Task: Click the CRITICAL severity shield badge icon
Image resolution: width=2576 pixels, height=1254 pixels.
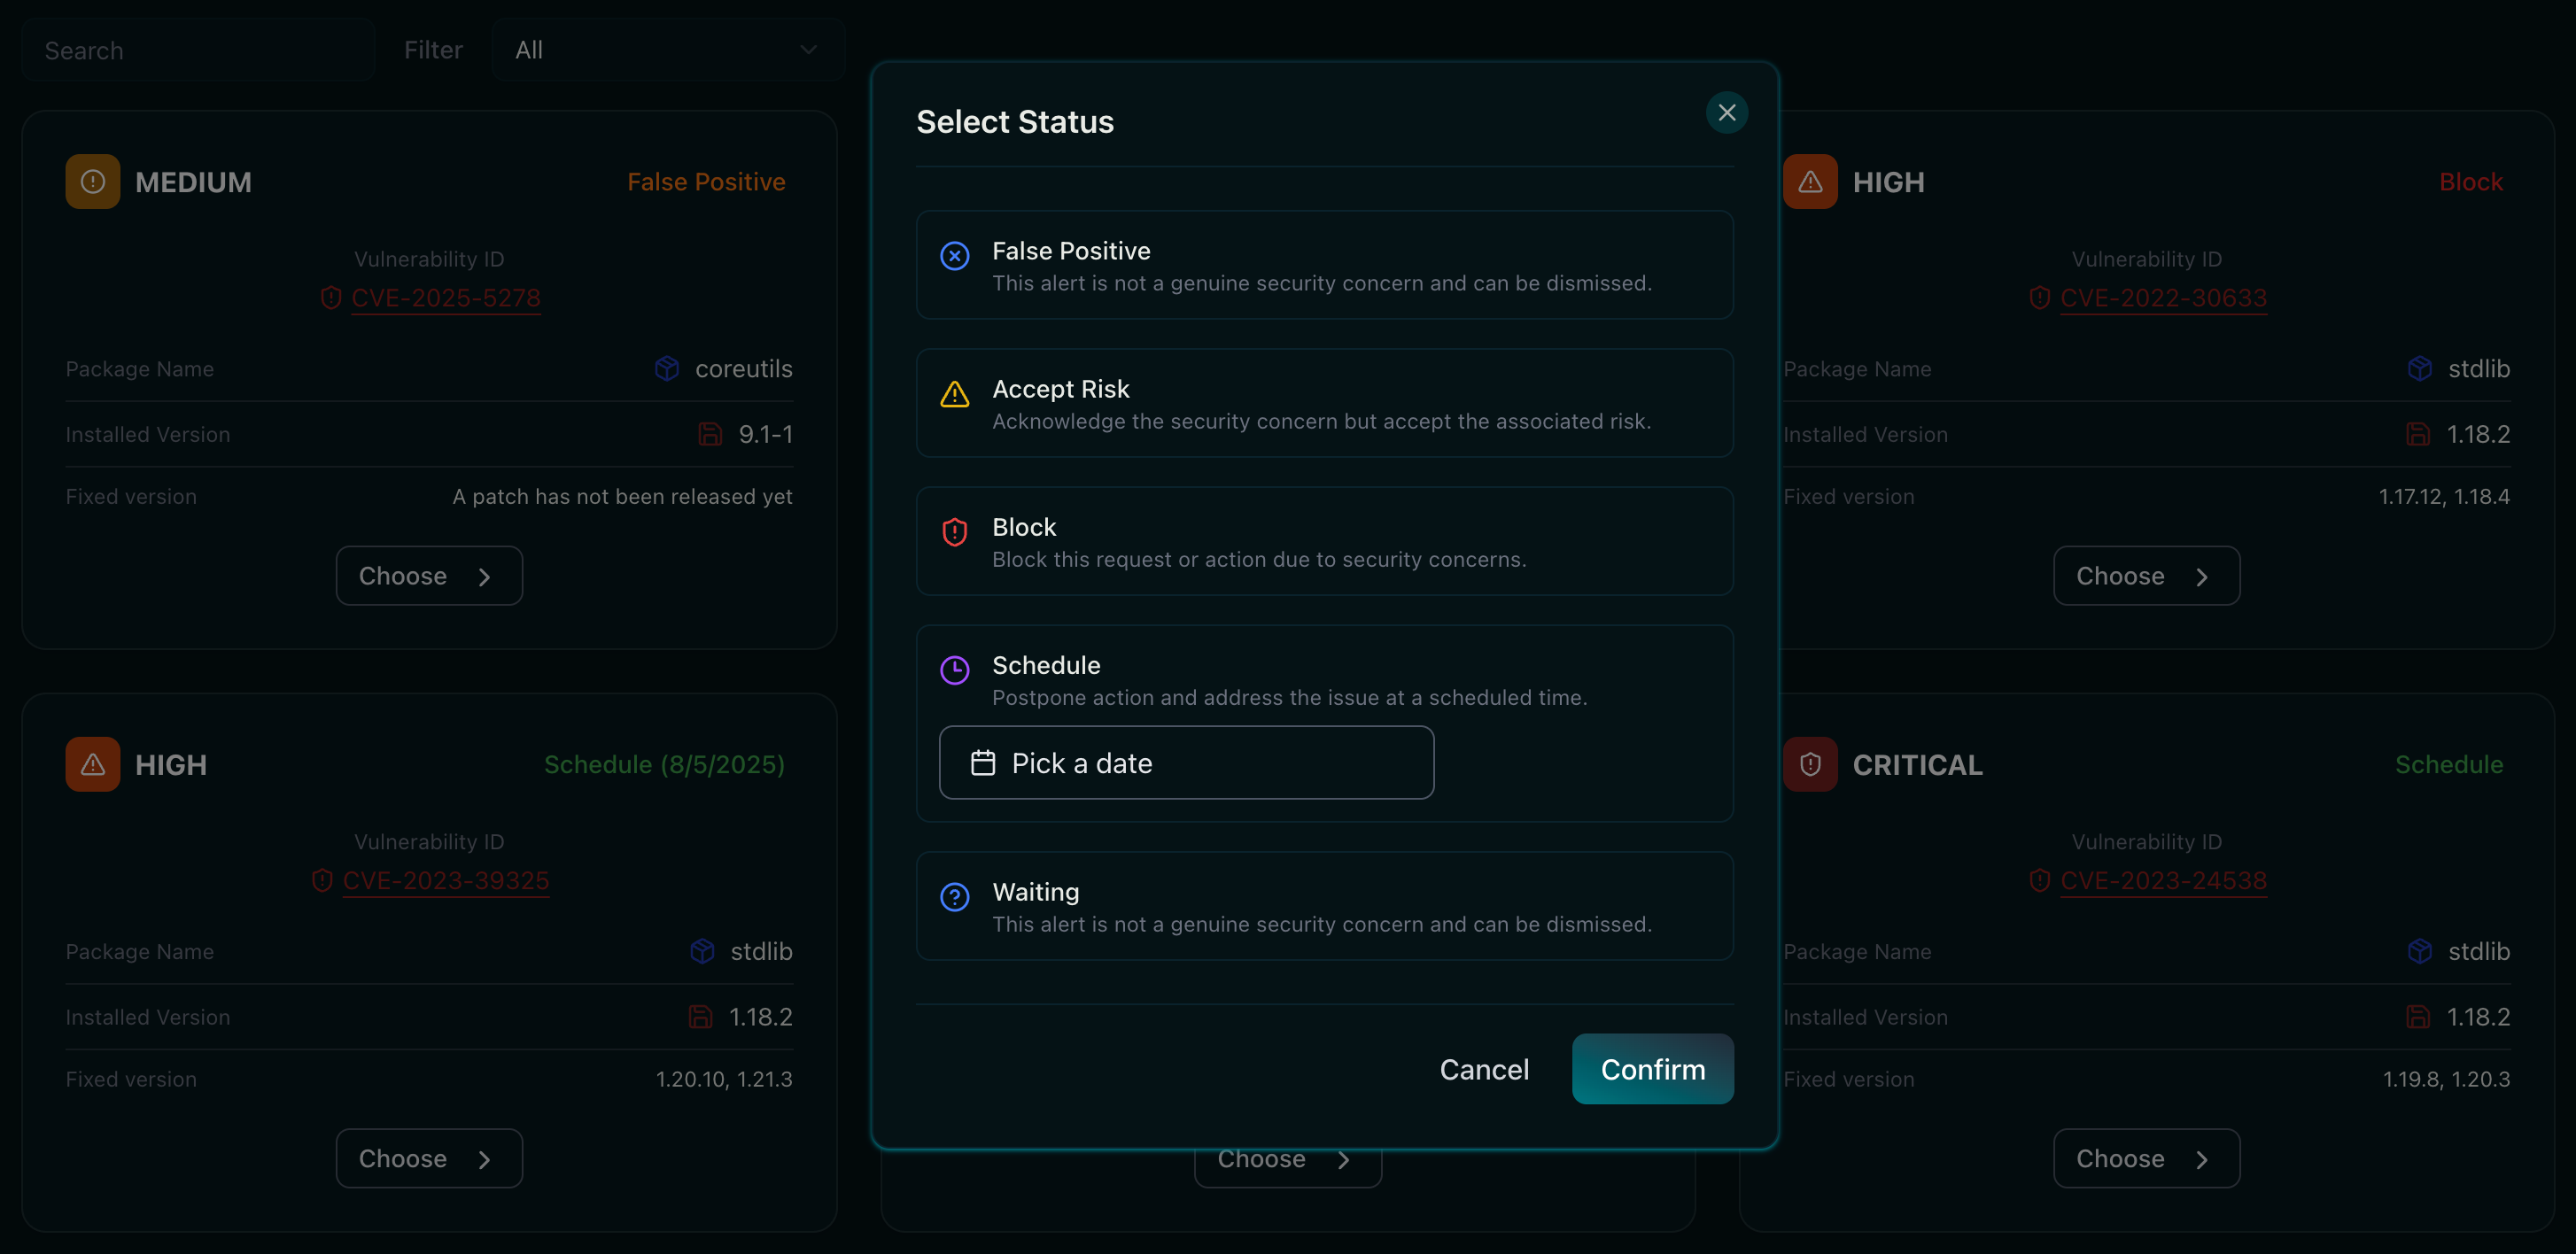Action: pyautogui.click(x=1809, y=765)
